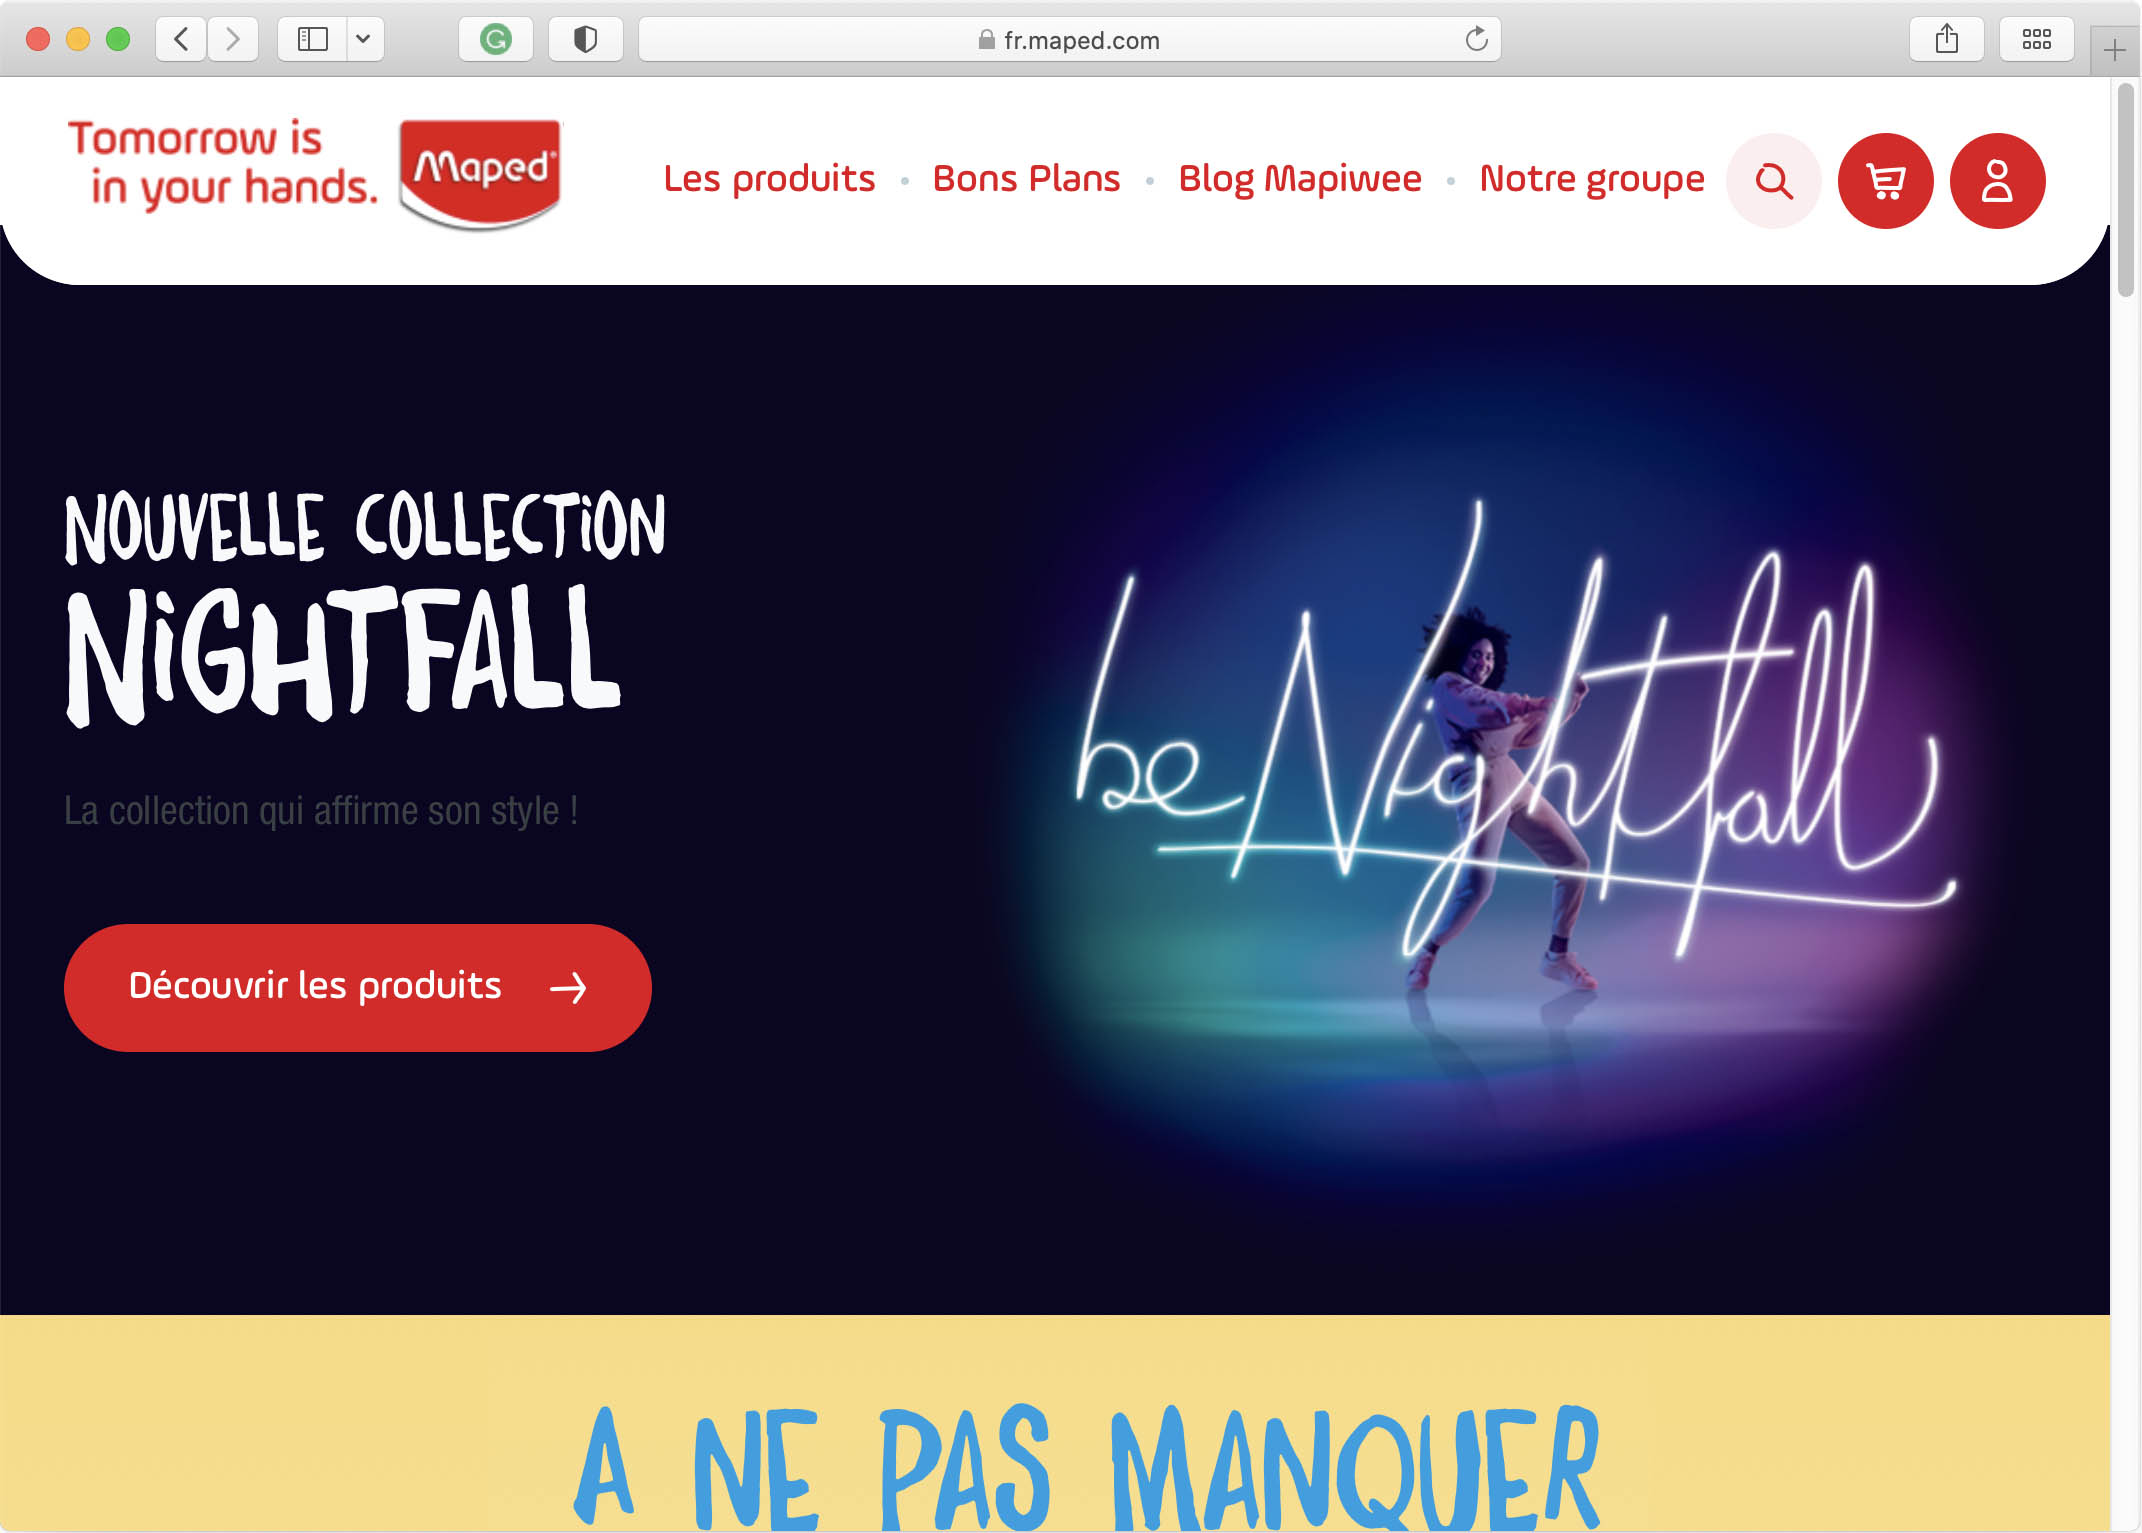2142x1533 pixels.
Task: Click the Safari share icon
Action: coord(1946,40)
